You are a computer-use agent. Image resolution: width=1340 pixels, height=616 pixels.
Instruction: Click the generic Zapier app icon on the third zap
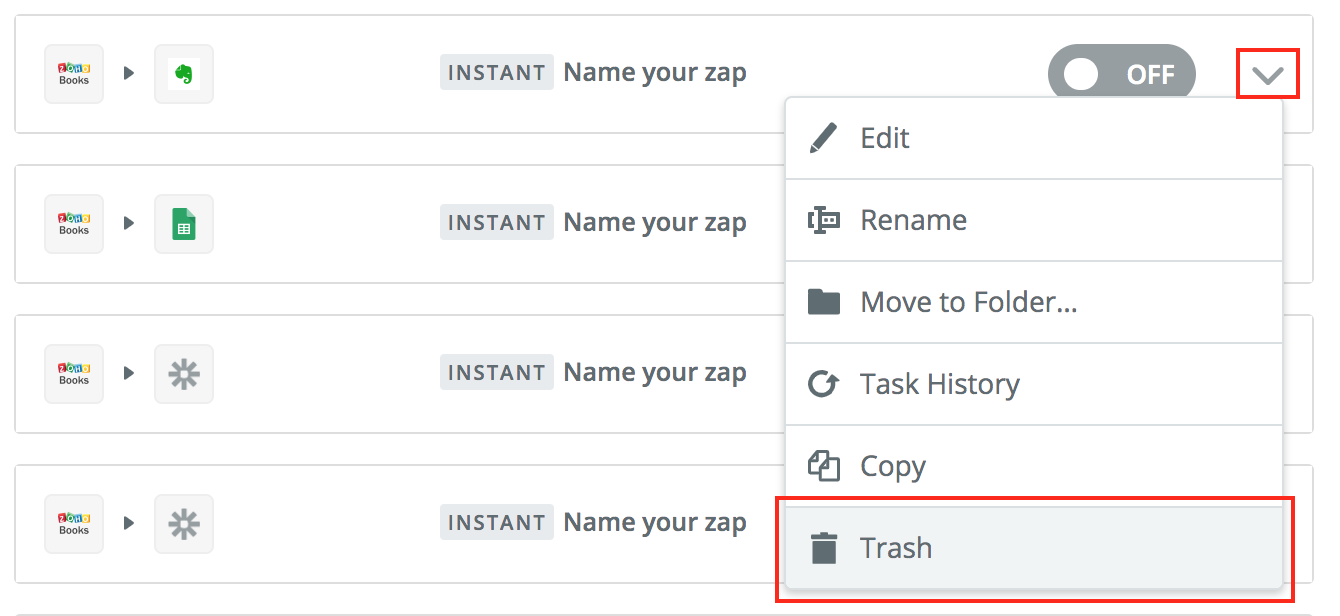[x=184, y=373]
